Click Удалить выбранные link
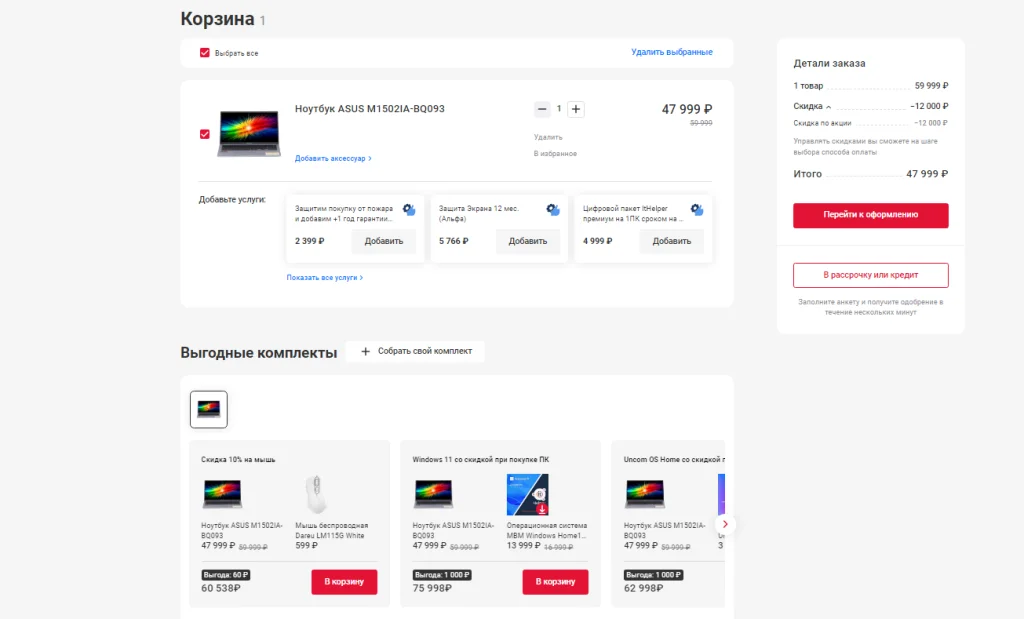The image size is (1024, 619). pos(671,52)
